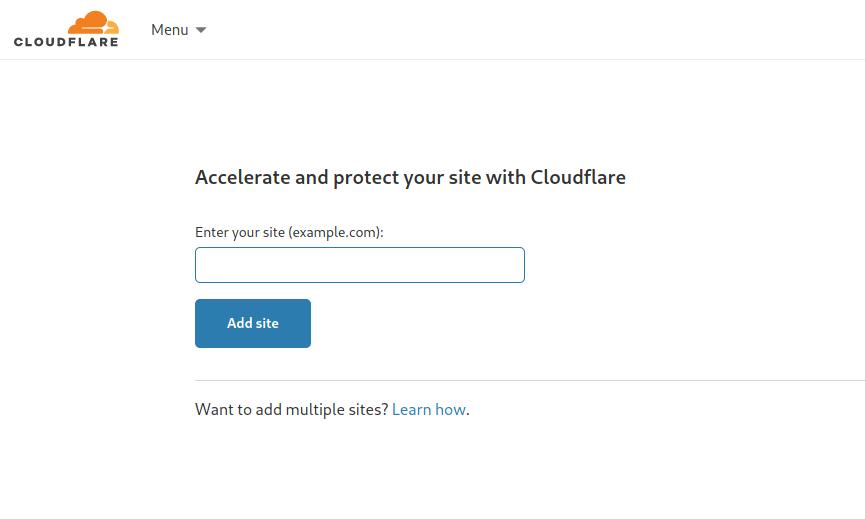Open the Learn how link
865x519 pixels.
tap(429, 409)
